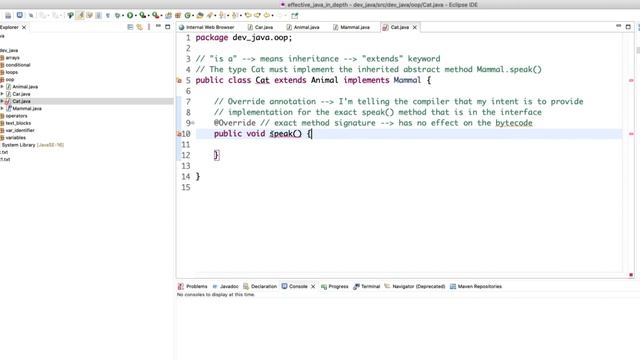Image resolution: width=640 pixels, height=360 pixels.
Task: Switch to Car.java editor tab
Action: coord(260,27)
